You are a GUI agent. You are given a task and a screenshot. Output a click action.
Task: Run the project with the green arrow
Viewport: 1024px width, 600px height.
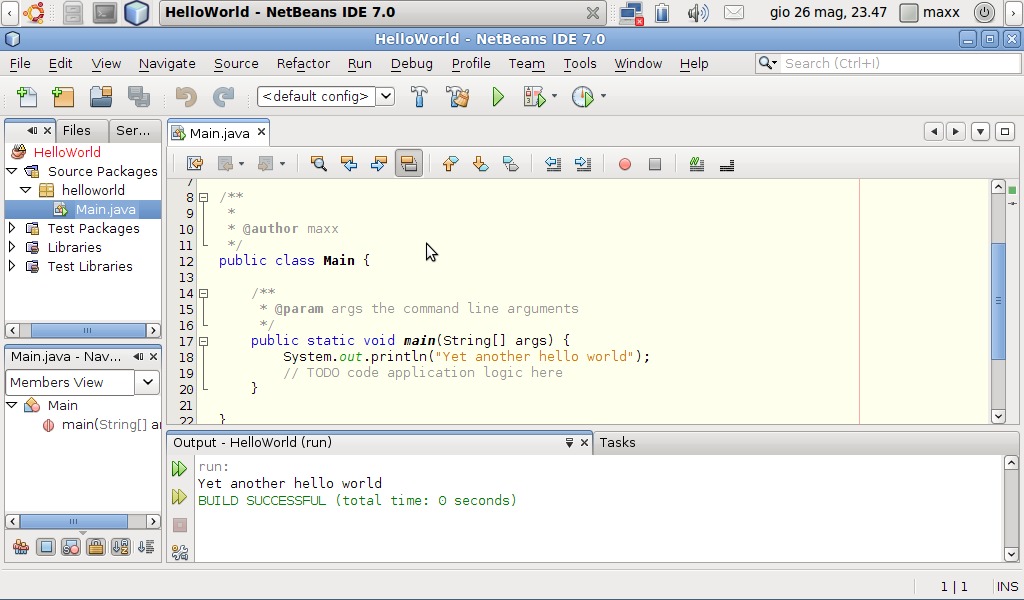click(x=498, y=97)
